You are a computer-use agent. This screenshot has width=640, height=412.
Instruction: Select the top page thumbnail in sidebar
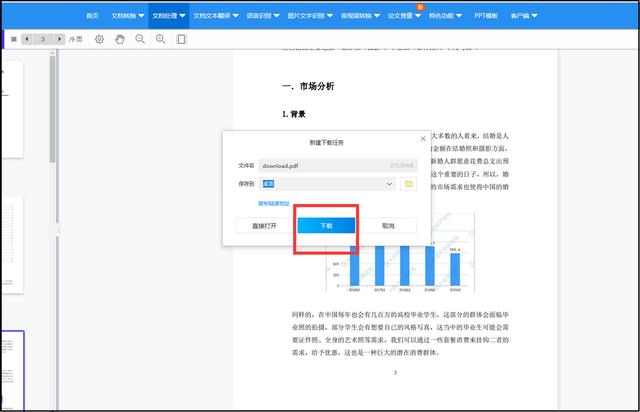(12, 109)
